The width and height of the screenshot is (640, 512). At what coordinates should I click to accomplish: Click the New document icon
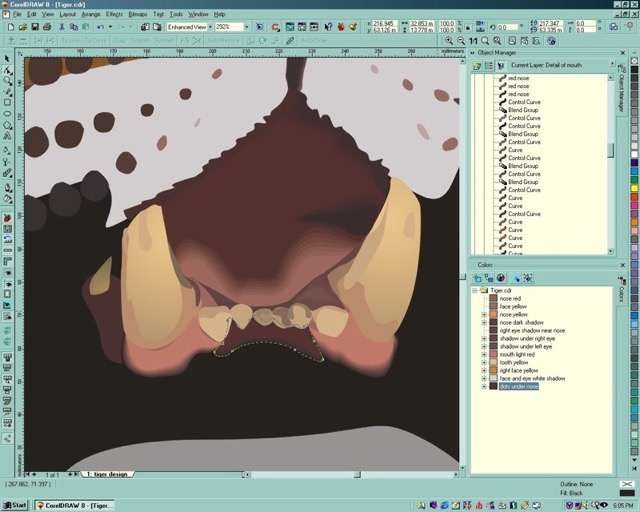11,27
